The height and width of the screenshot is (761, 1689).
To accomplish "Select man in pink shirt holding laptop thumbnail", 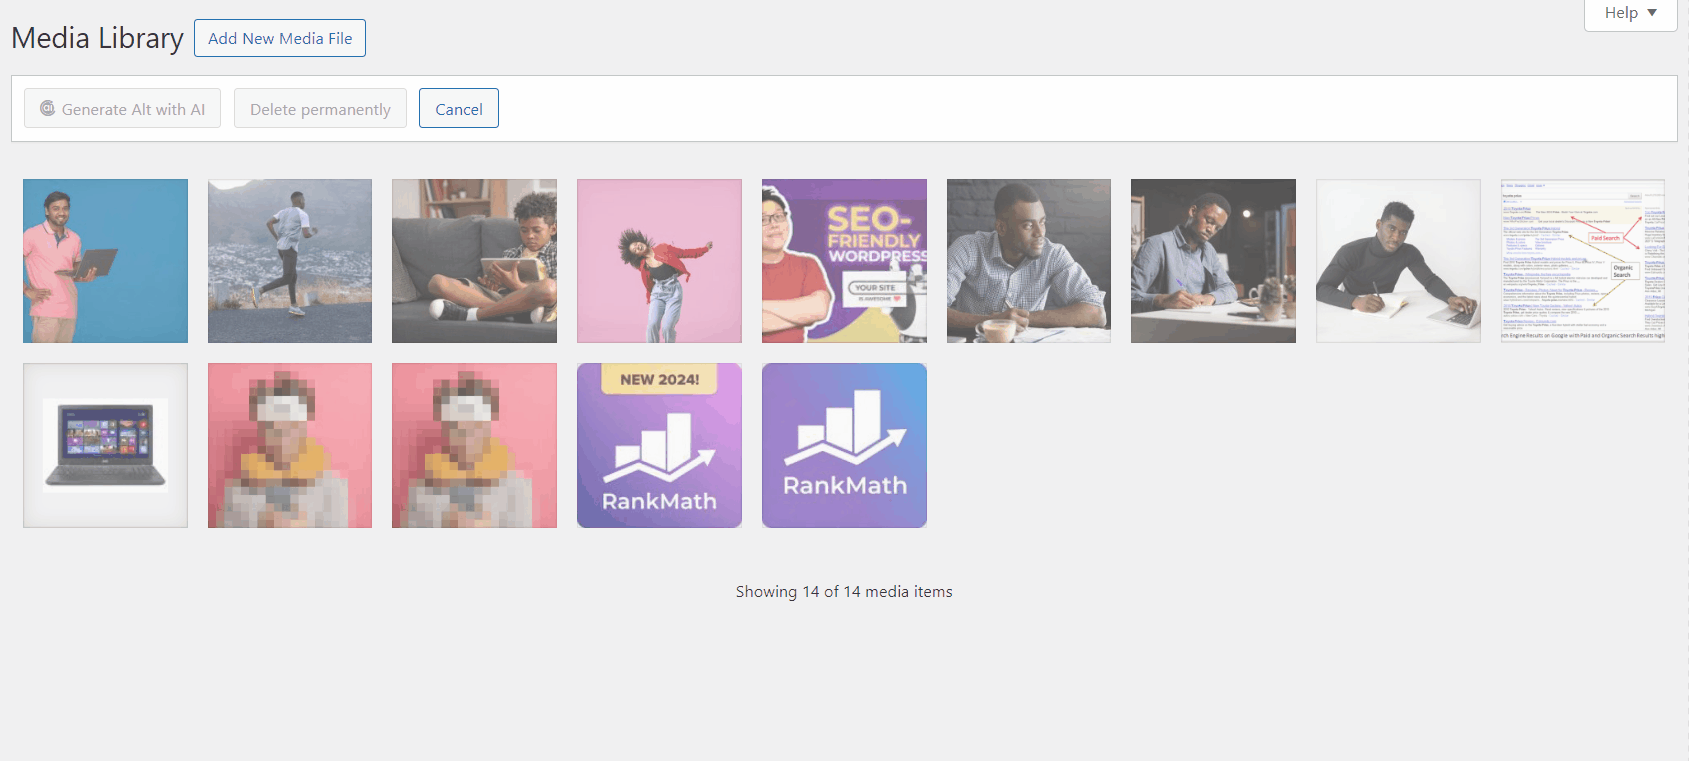I will coord(105,261).
